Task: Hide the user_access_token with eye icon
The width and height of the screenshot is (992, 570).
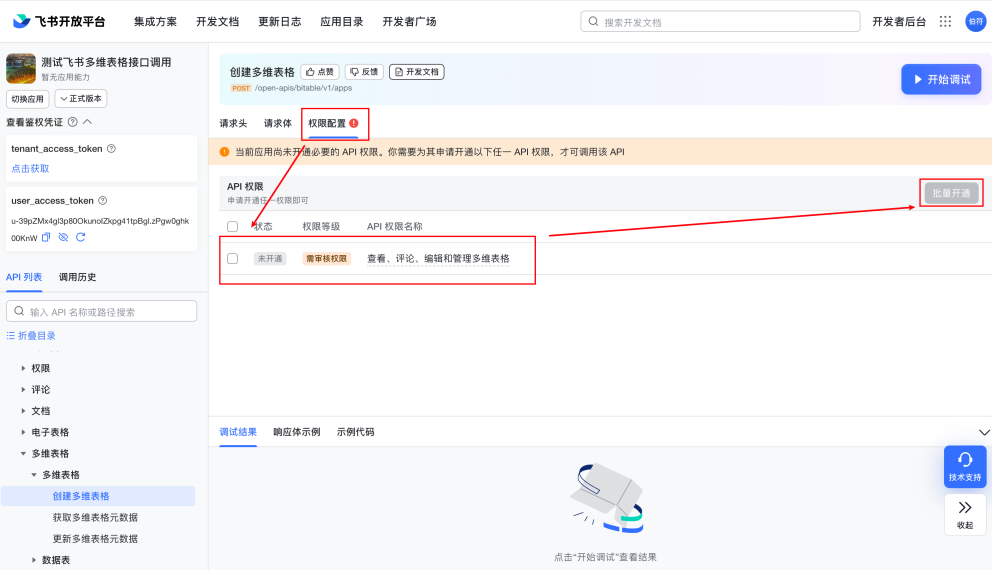Action: (x=63, y=237)
